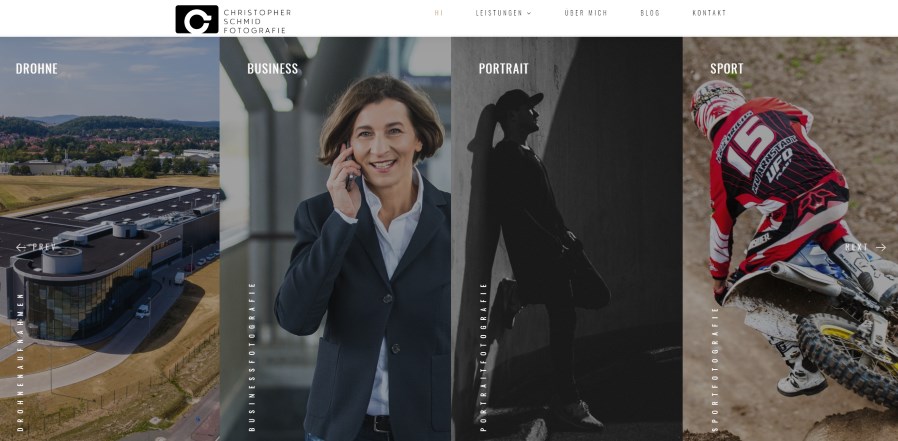Click the PREV slider label
Screen dimensions: 898x441
pyautogui.click(x=45, y=247)
